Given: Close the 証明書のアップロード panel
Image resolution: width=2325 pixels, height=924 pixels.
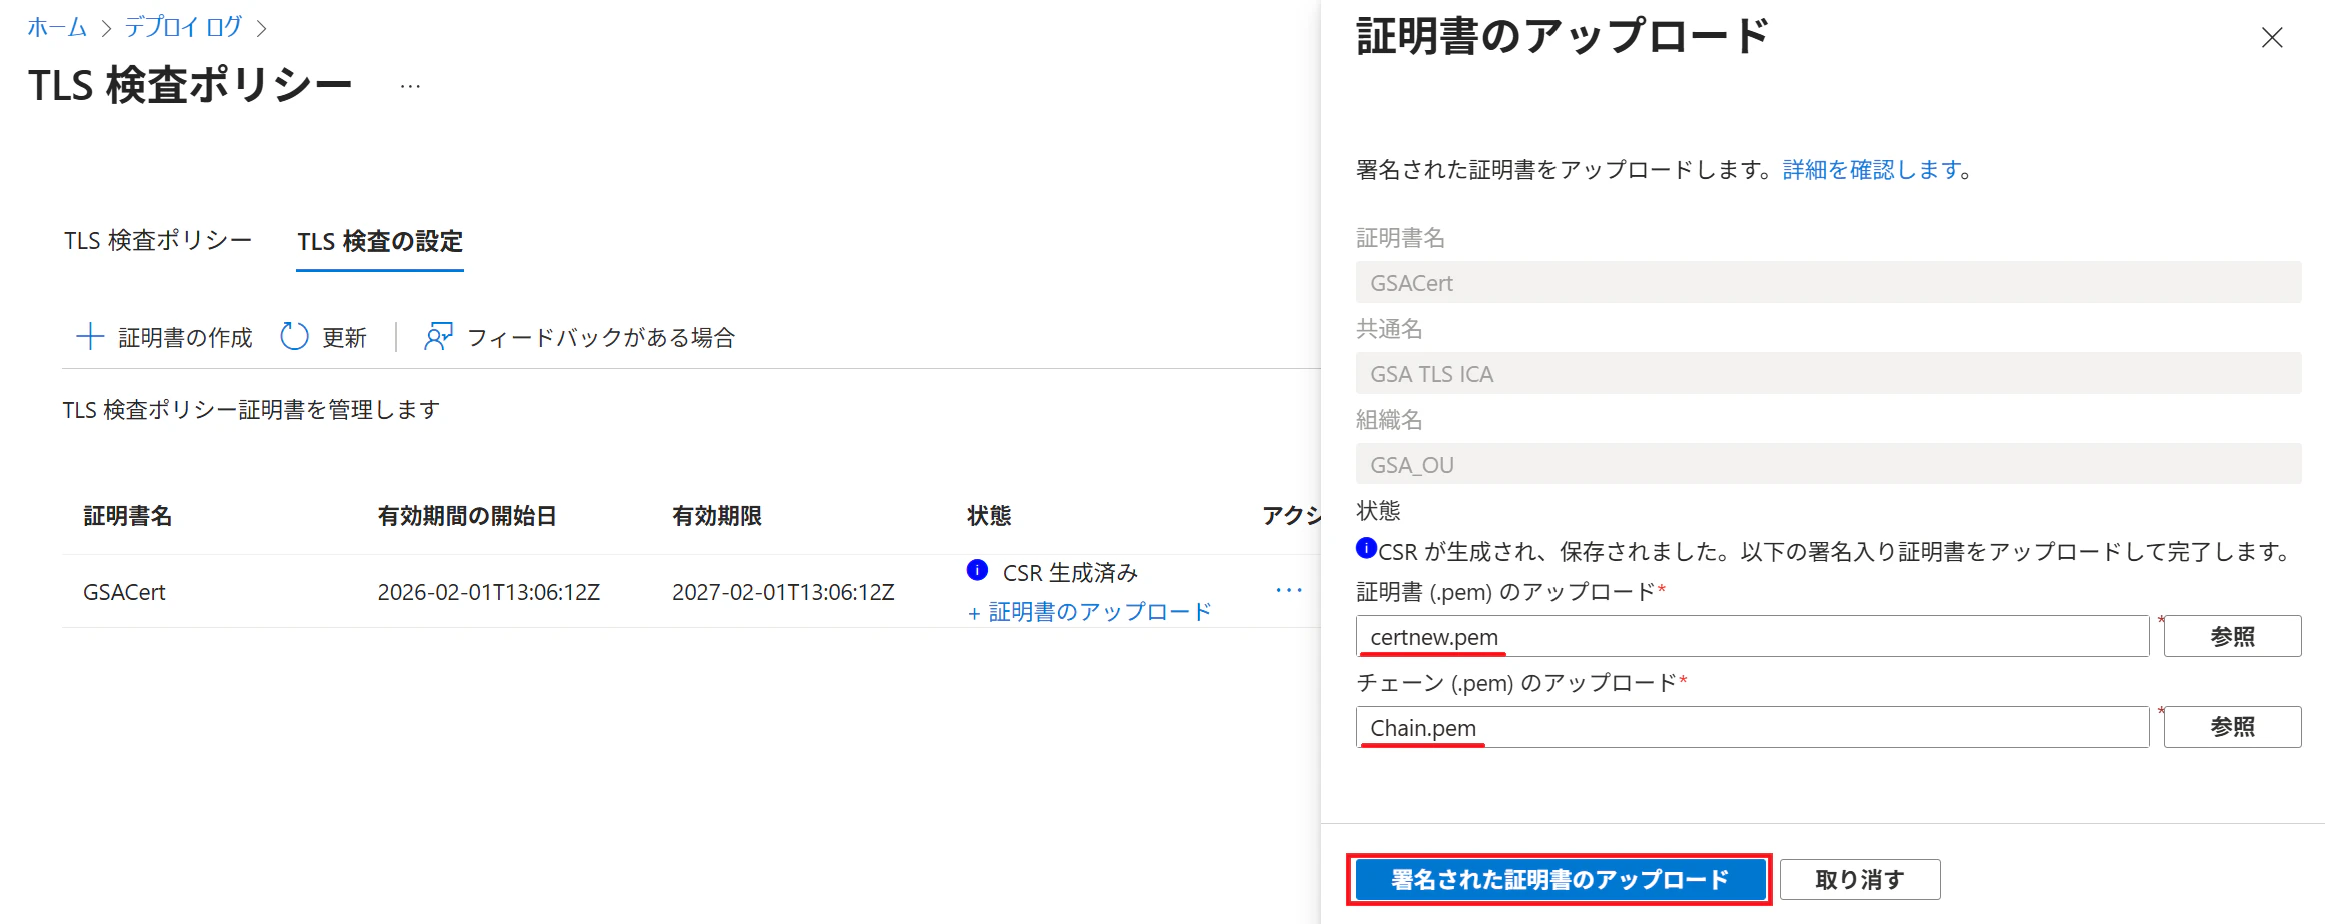Looking at the screenshot, I should point(2272,38).
